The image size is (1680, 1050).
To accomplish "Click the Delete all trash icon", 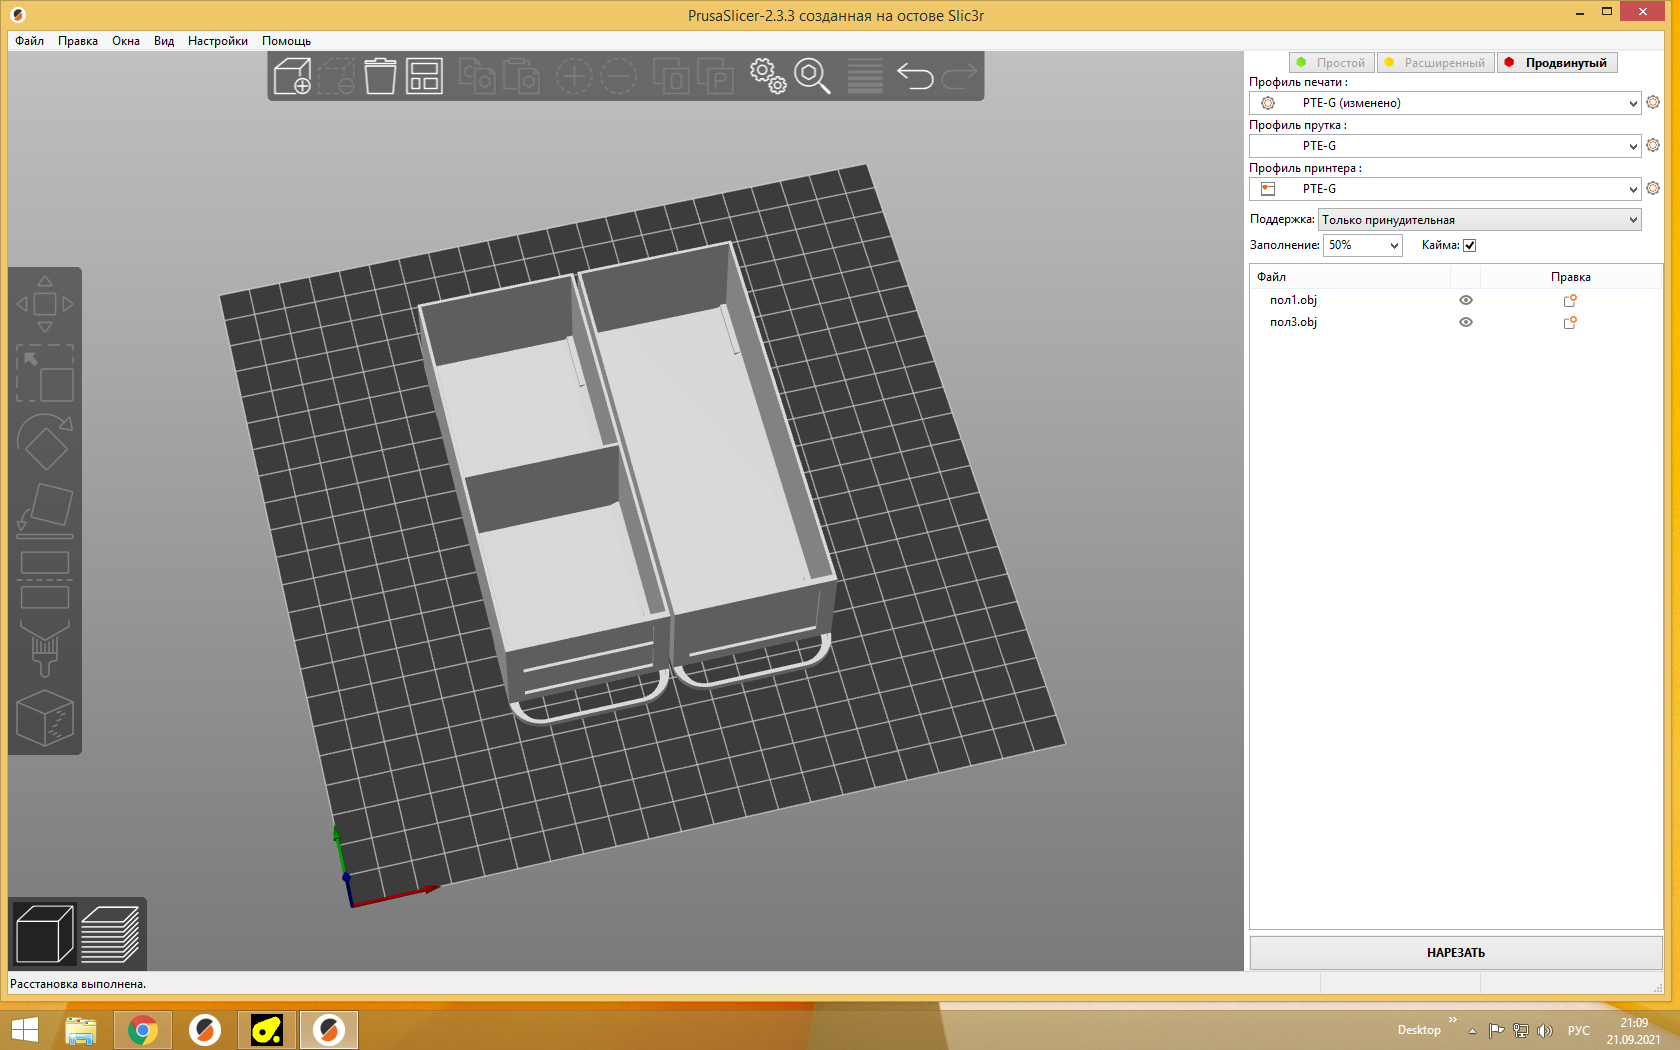I will (x=380, y=76).
